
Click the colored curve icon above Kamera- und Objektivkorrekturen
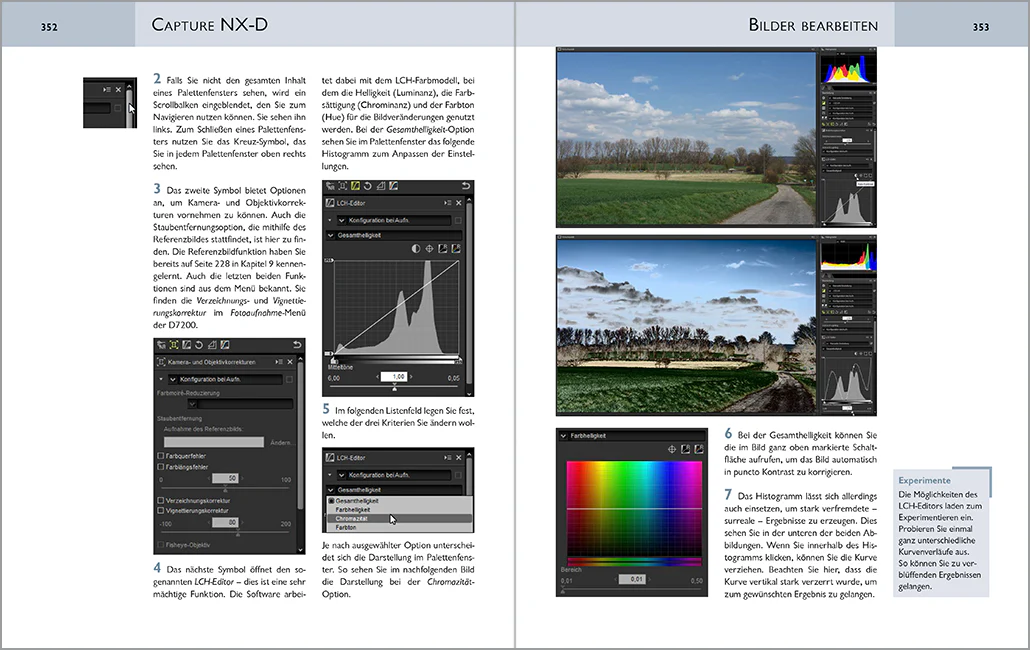click(225, 345)
